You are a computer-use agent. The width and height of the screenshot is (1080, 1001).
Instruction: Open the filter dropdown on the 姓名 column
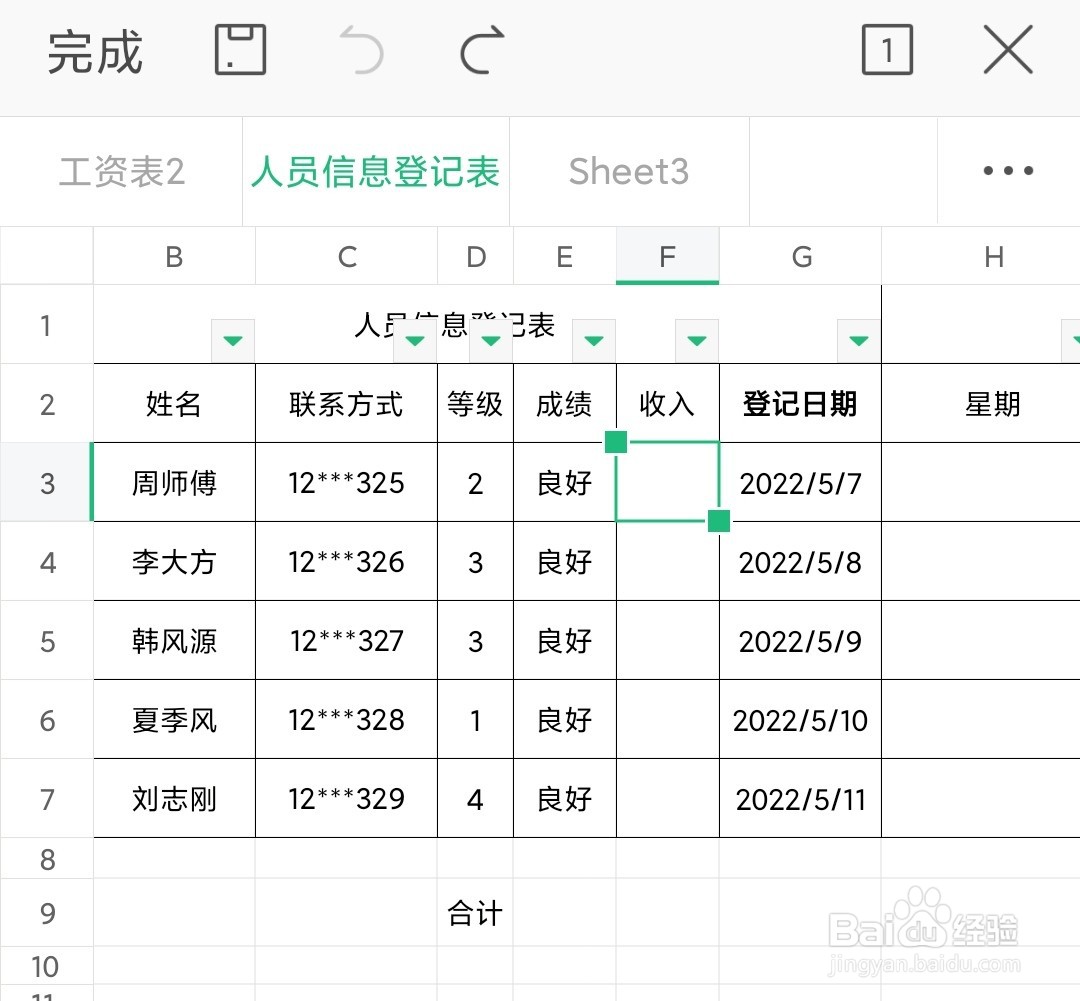coord(232,340)
